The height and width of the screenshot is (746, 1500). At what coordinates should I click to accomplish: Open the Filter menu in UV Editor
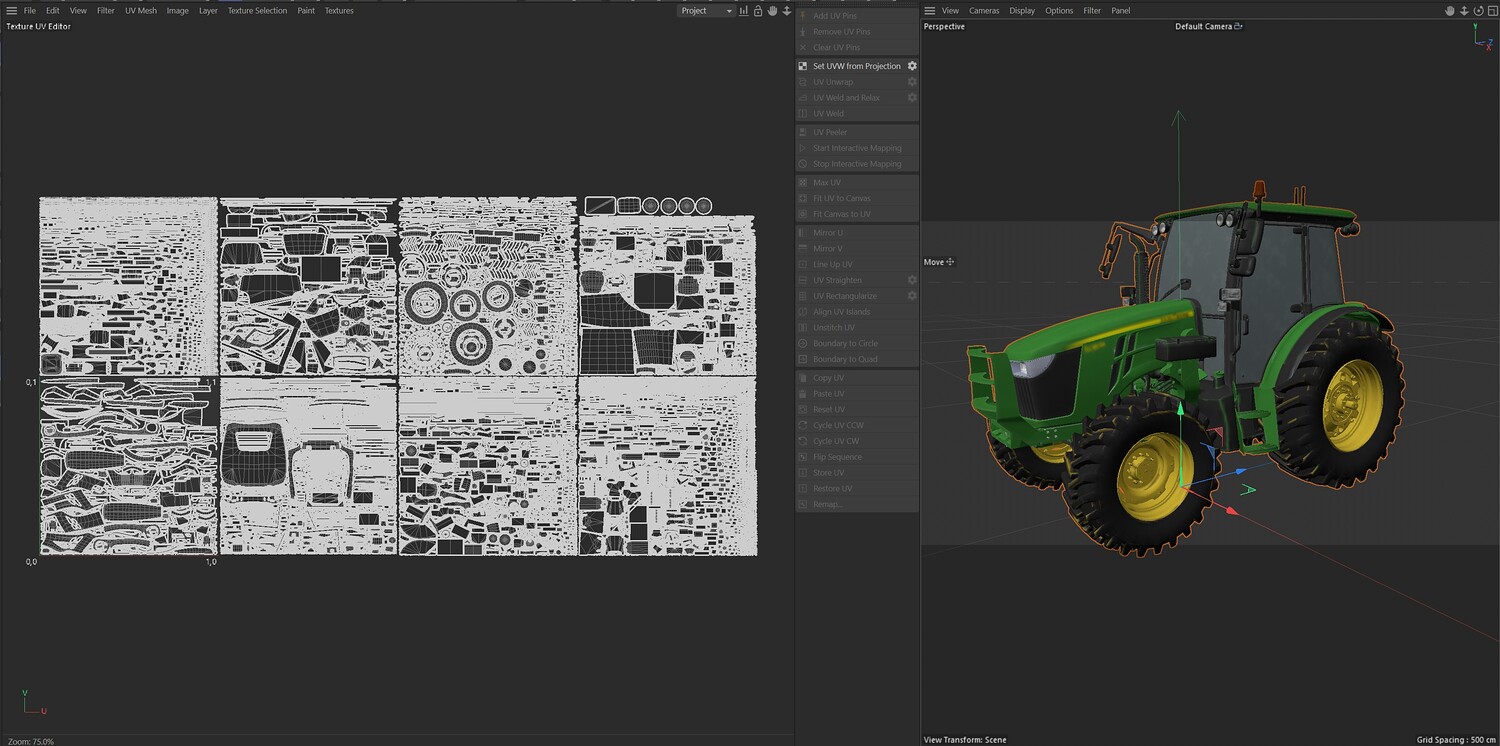tap(106, 11)
